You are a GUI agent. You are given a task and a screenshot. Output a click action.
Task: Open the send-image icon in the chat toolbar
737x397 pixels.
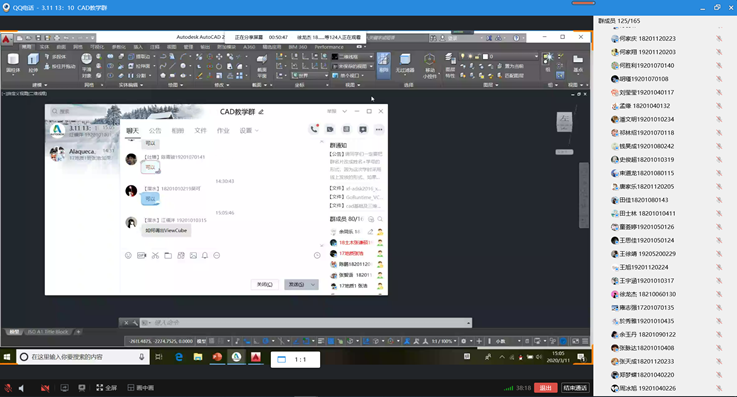[193, 256]
